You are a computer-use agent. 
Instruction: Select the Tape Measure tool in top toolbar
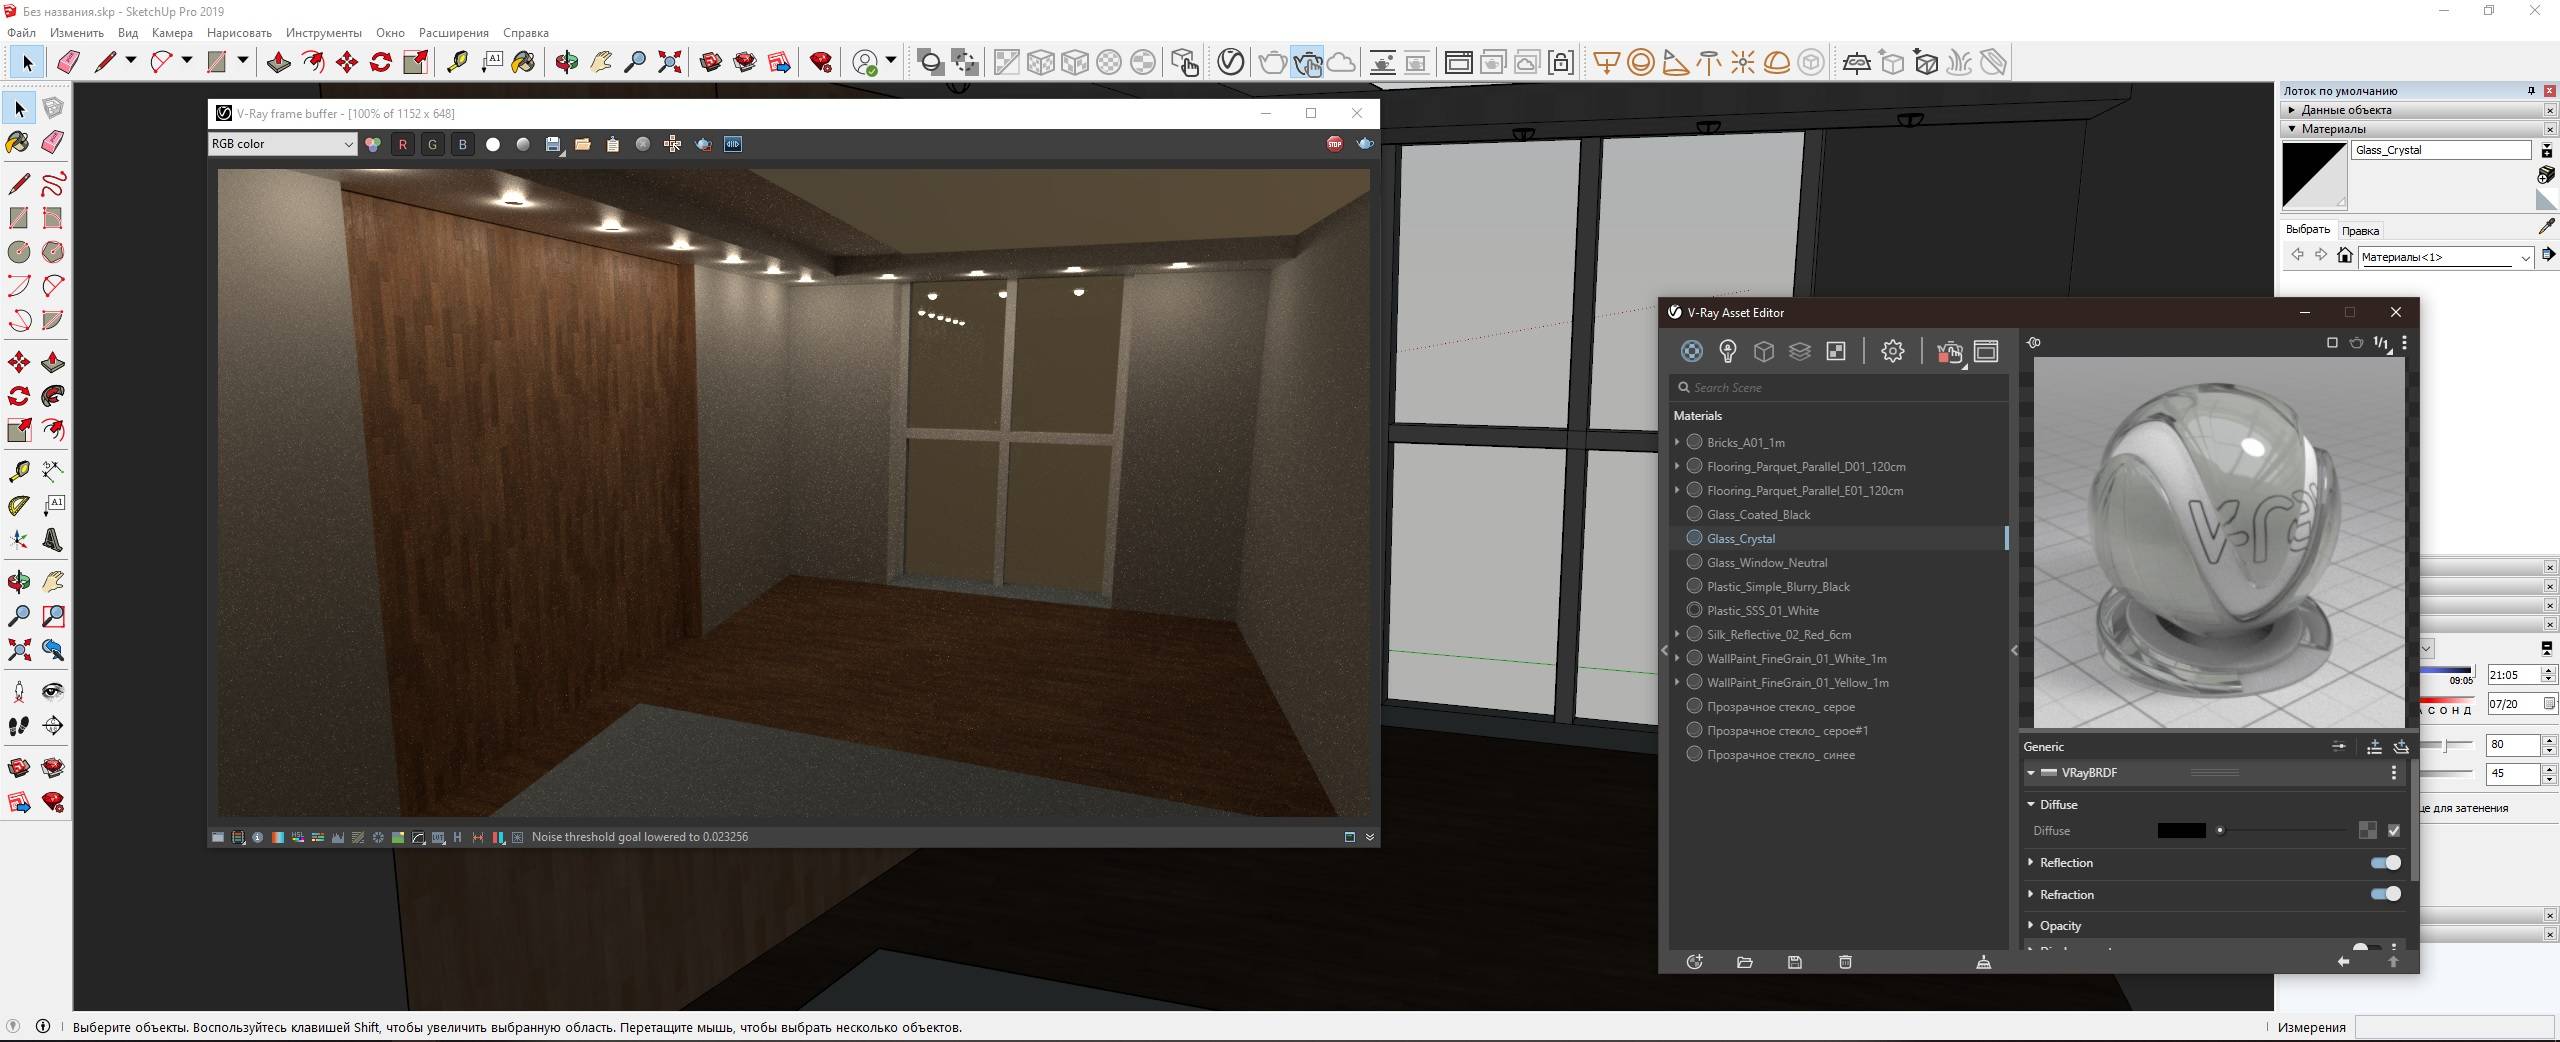pyautogui.click(x=457, y=63)
